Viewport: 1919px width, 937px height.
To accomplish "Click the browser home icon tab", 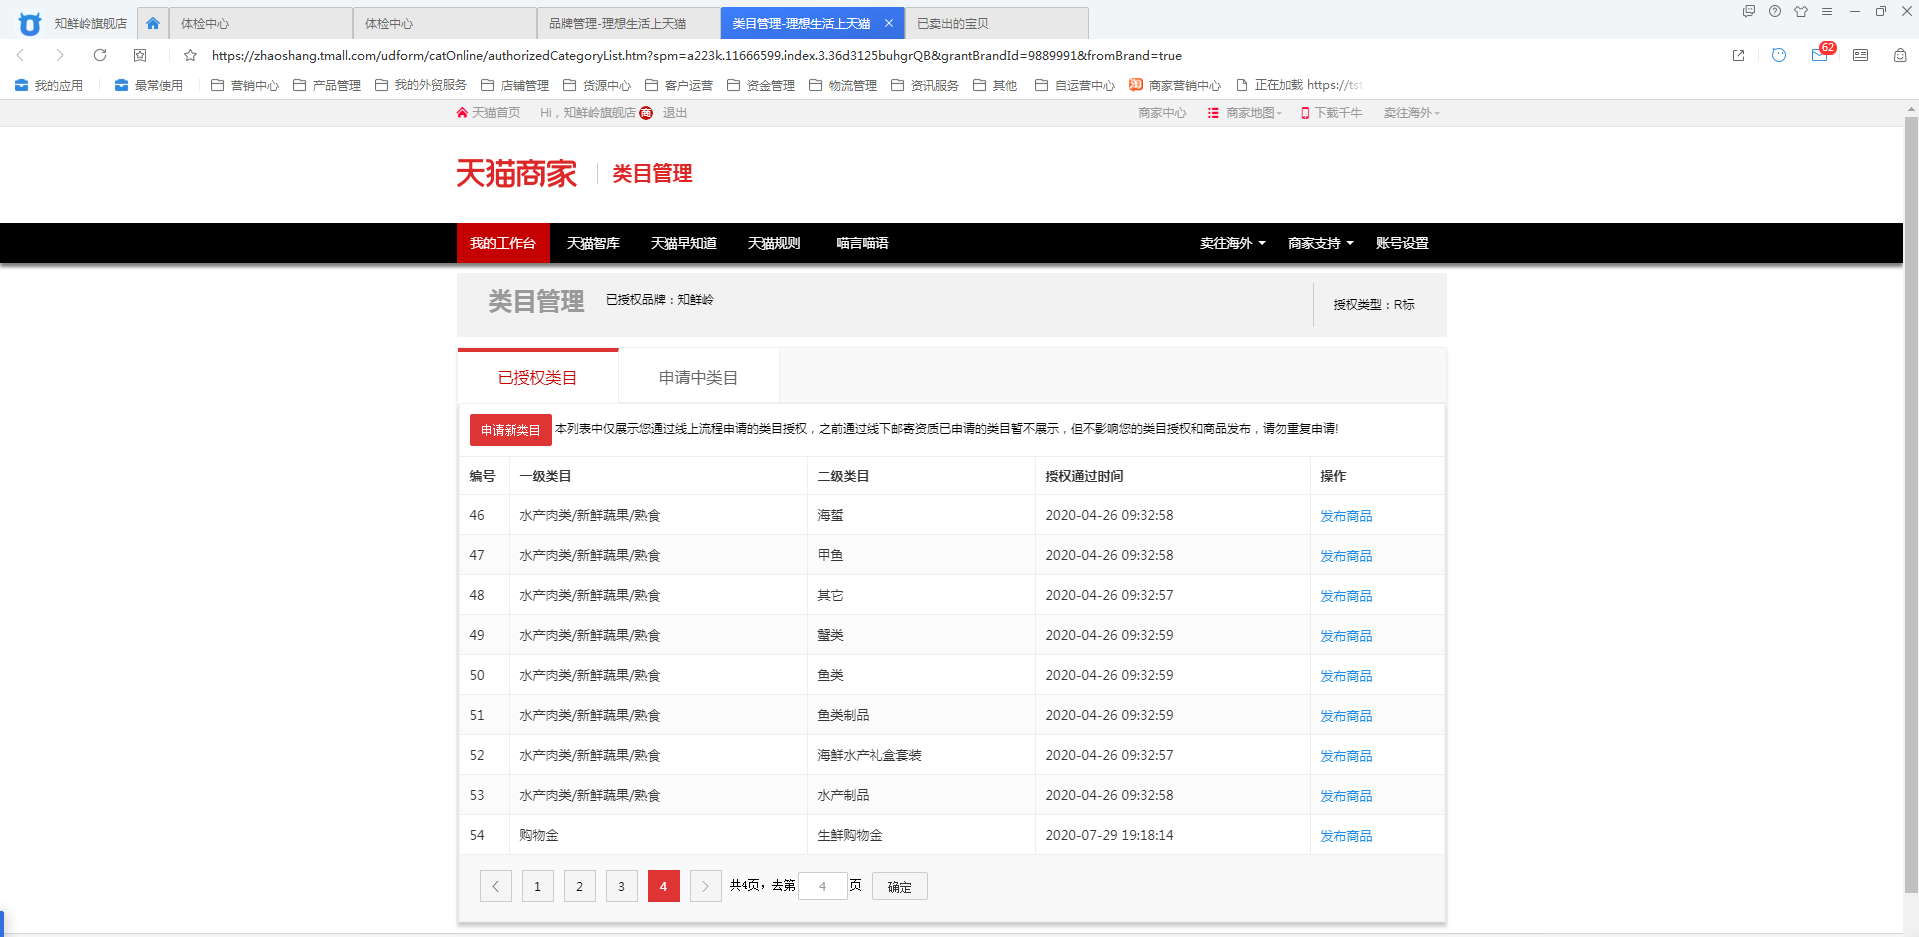I will click(153, 23).
